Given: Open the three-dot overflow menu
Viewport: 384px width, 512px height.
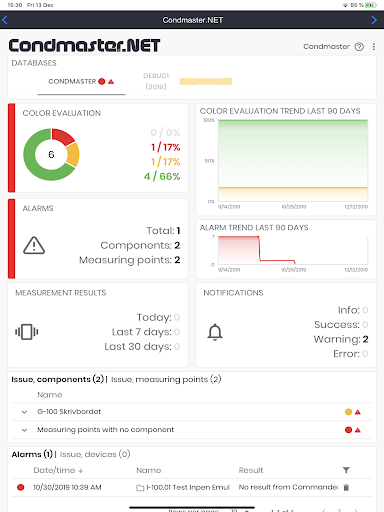Looking at the screenshot, I should pos(374,47).
